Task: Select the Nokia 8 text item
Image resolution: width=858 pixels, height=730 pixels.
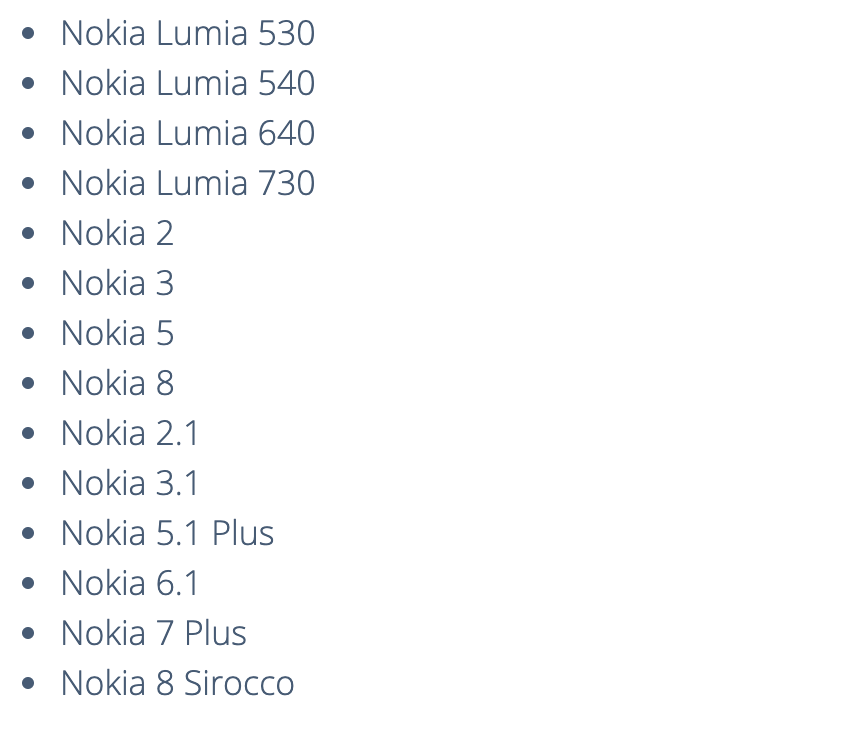Action: point(118,383)
